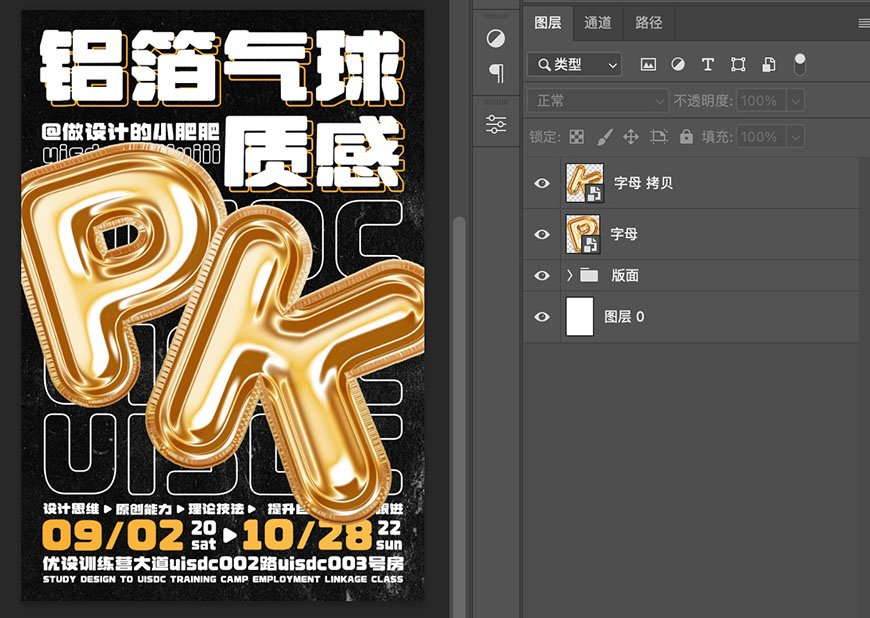Filter layers by shape icon
870x618 pixels.
738,64
